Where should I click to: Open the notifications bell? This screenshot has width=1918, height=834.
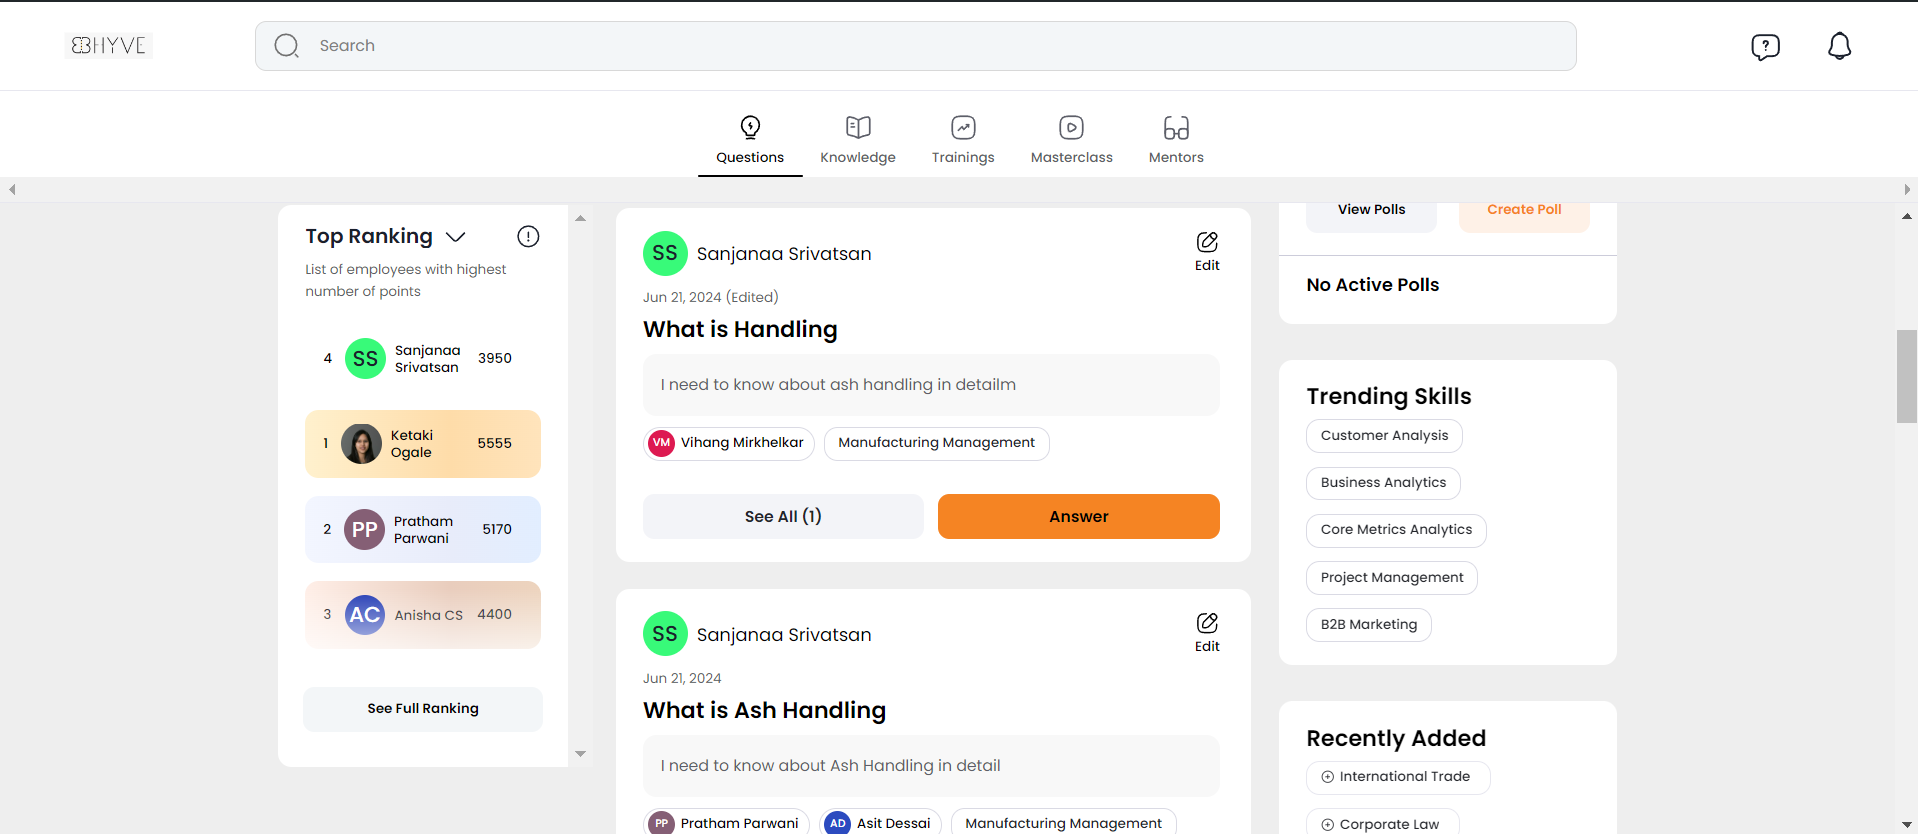tap(1839, 46)
